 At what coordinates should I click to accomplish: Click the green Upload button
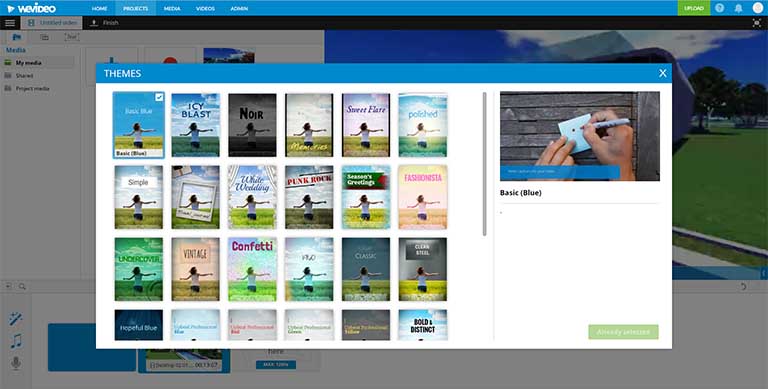tap(694, 8)
